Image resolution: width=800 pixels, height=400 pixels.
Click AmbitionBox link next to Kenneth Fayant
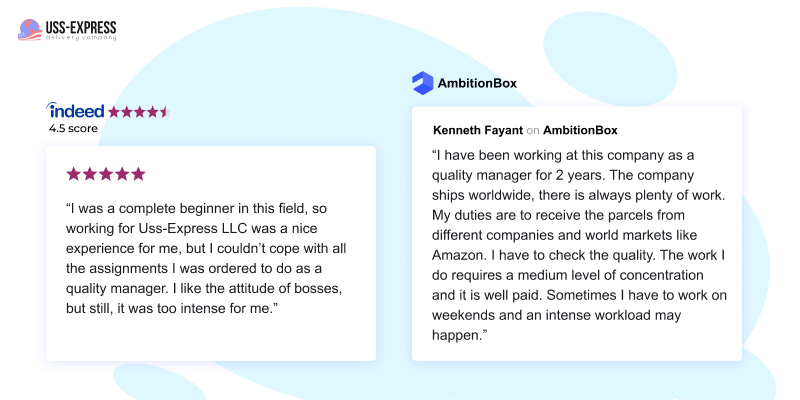(580, 130)
